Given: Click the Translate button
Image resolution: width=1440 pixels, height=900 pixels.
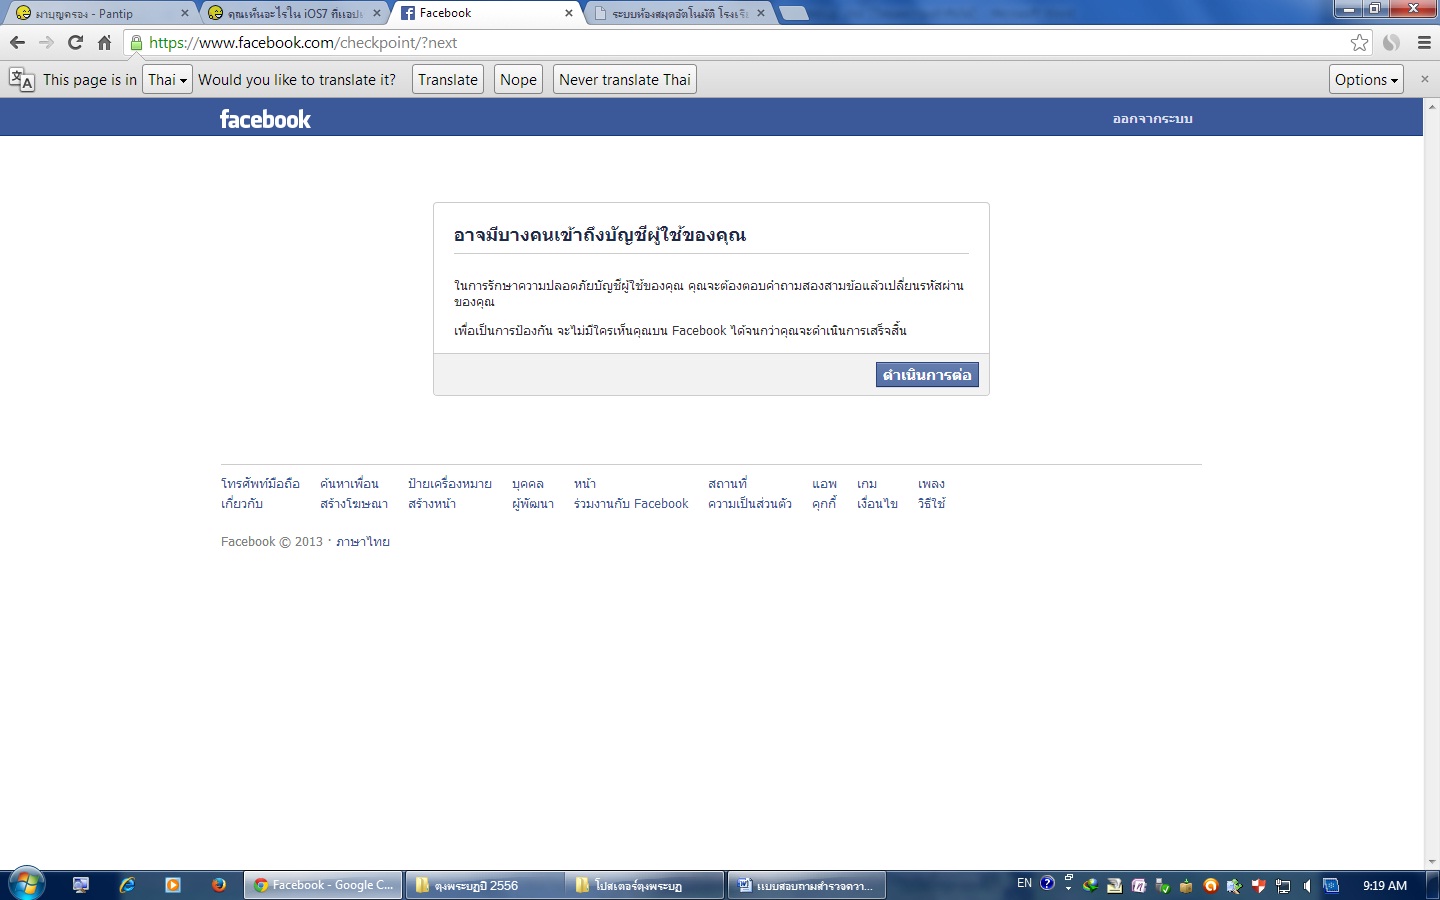Looking at the screenshot, I should pos(448,80).
